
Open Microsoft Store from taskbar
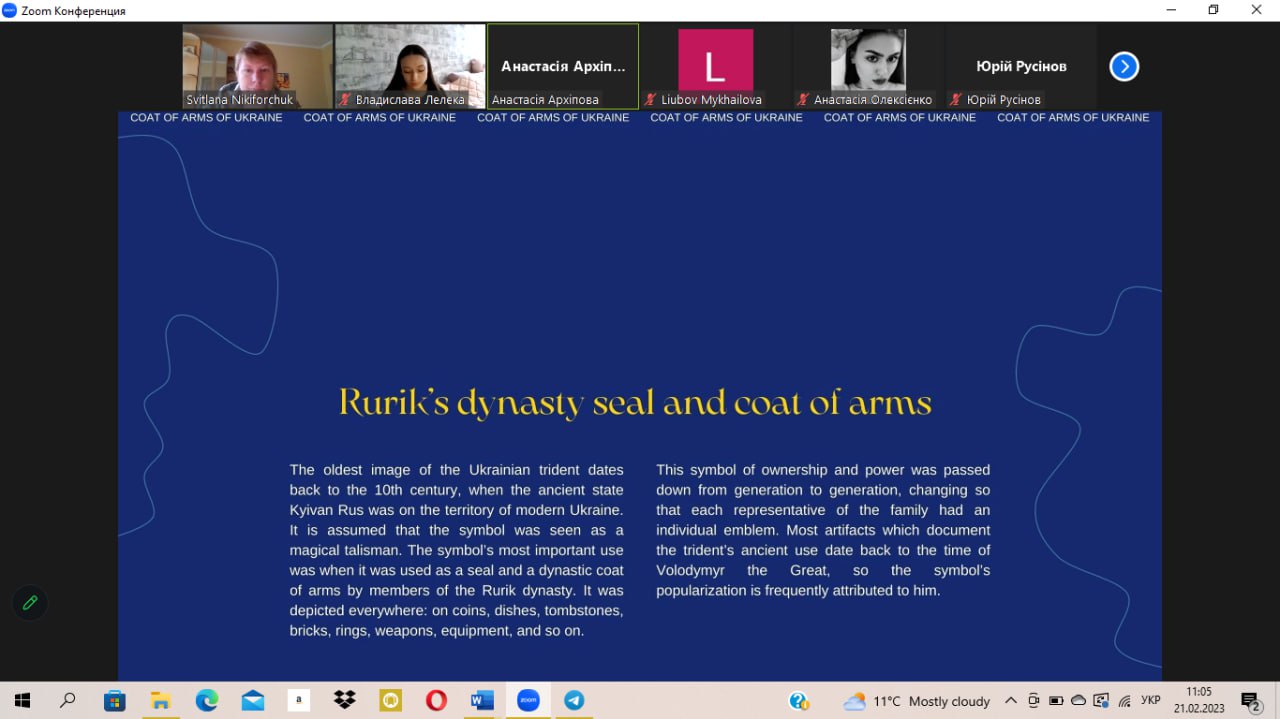115,701
